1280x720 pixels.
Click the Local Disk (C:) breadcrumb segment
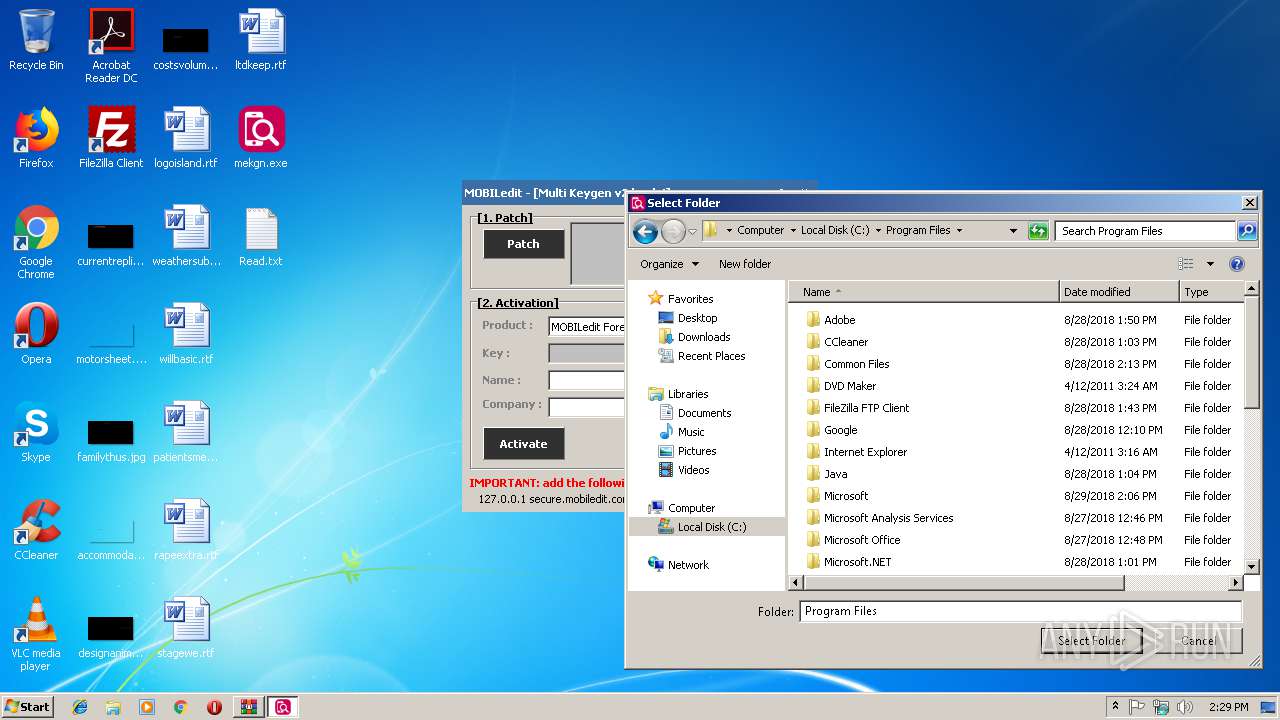(834, 231)
